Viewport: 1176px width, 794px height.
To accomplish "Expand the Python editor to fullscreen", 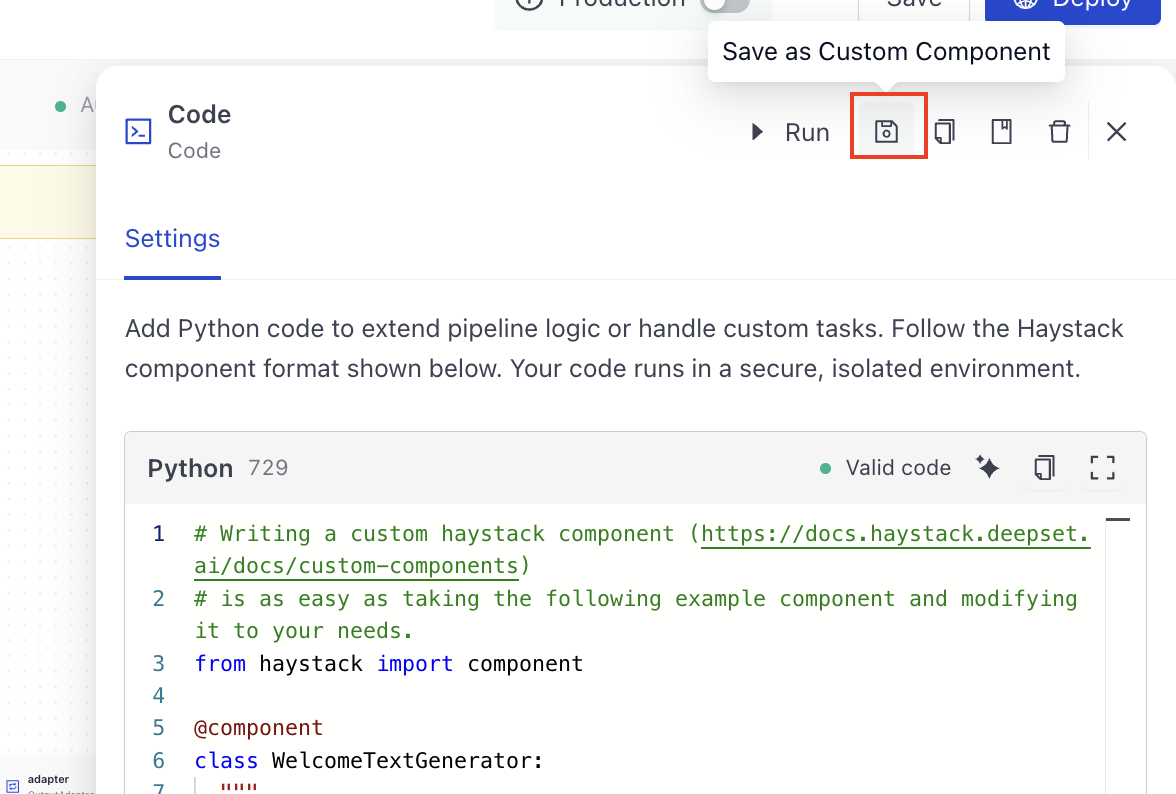I will (x=1102, y=467).
